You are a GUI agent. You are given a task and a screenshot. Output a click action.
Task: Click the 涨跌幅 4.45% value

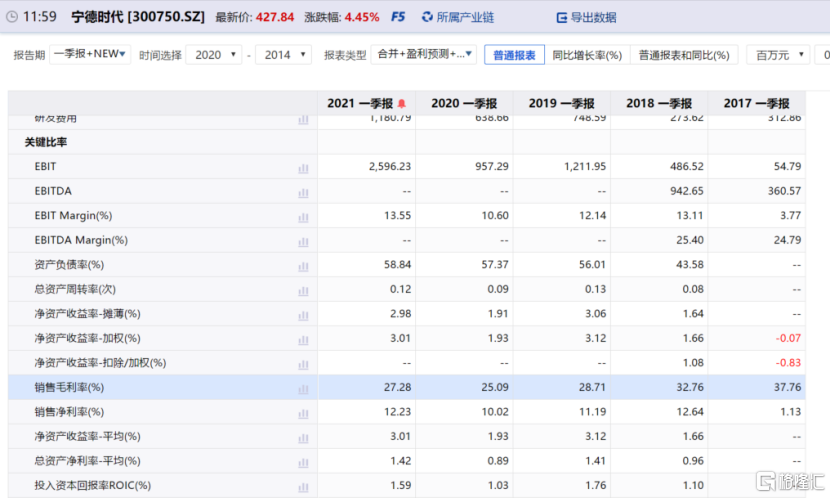pos(362,17)
